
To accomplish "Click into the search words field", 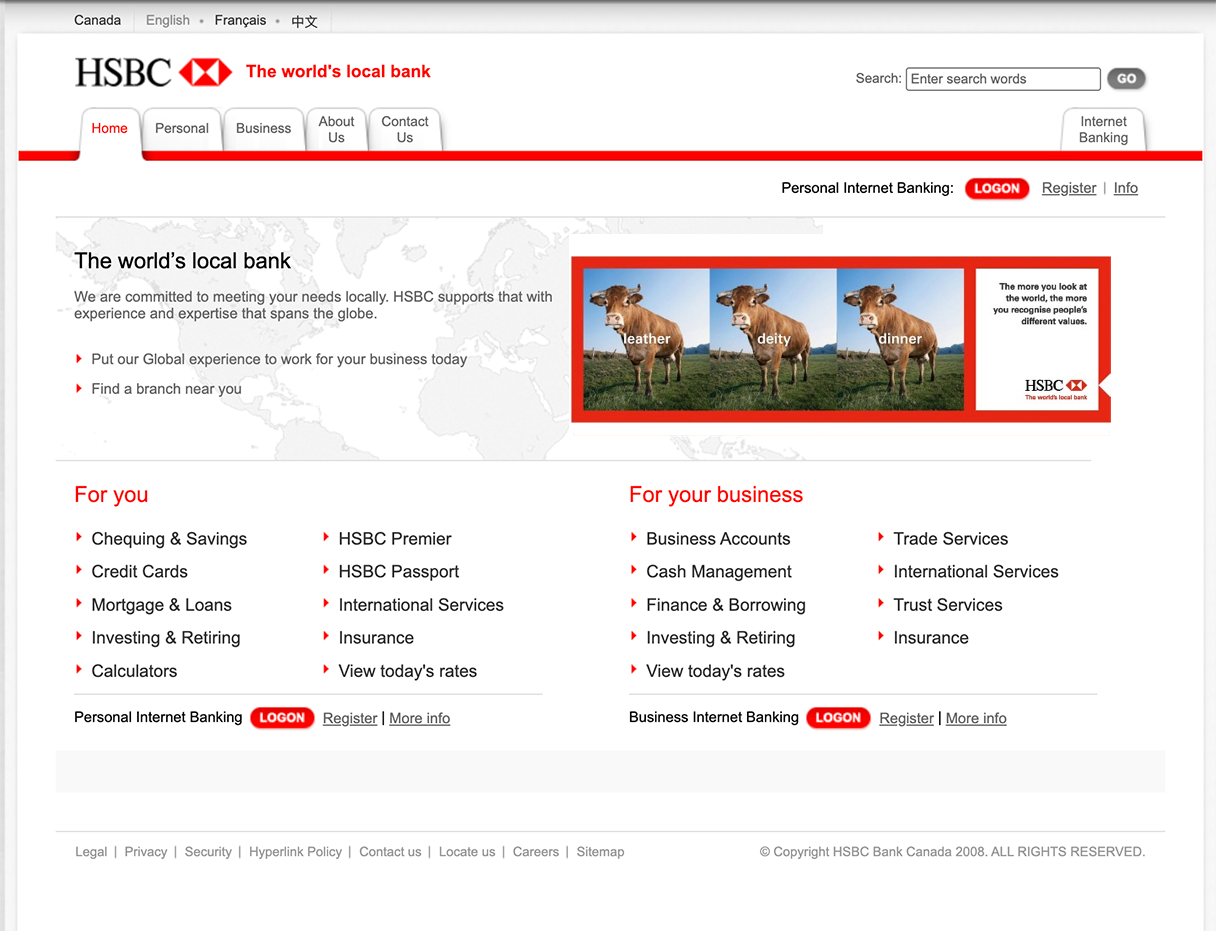I will (1003, 79).
